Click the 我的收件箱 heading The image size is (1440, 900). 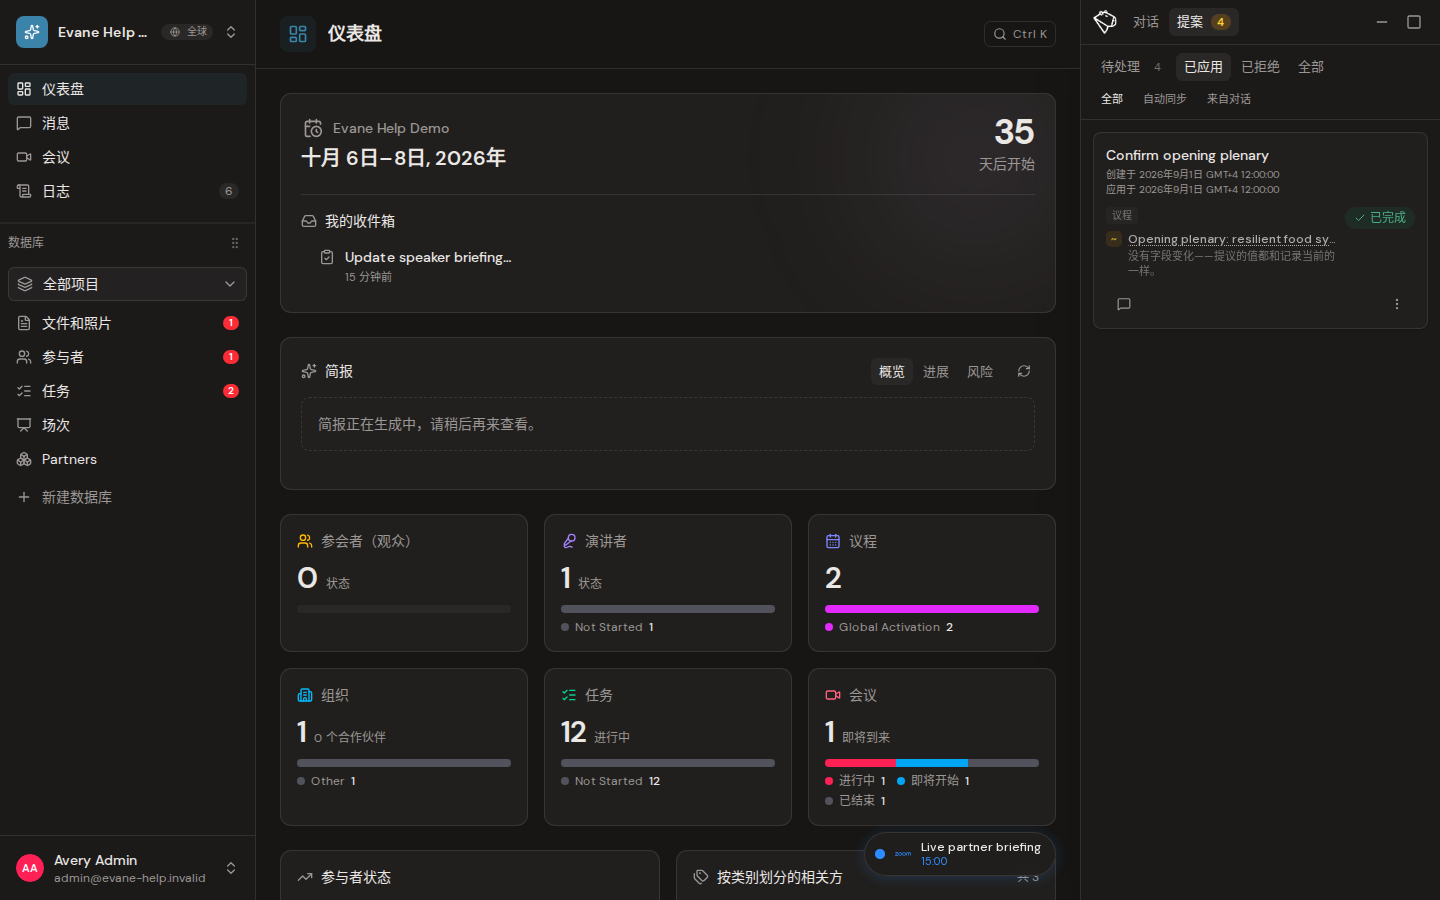tap(360, 221)
